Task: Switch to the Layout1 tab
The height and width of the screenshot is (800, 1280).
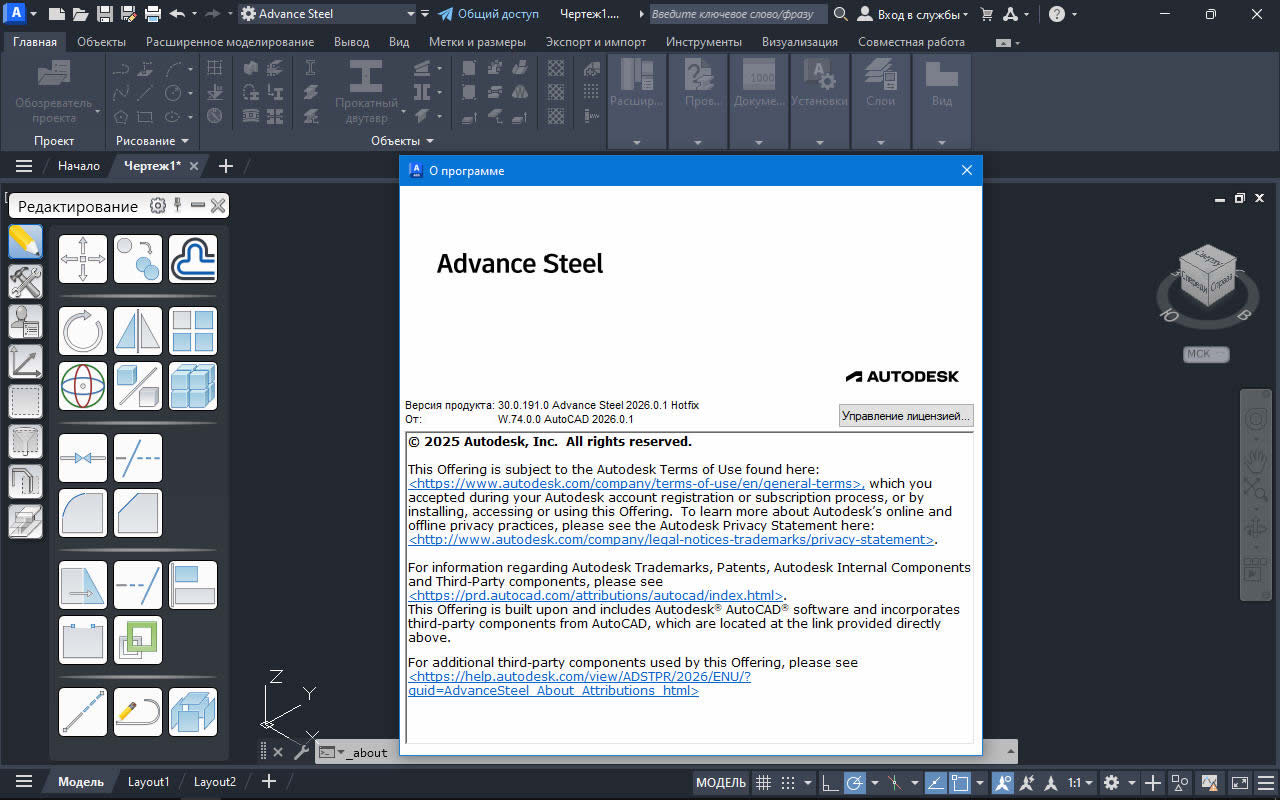Action: [x=148, y=782]
